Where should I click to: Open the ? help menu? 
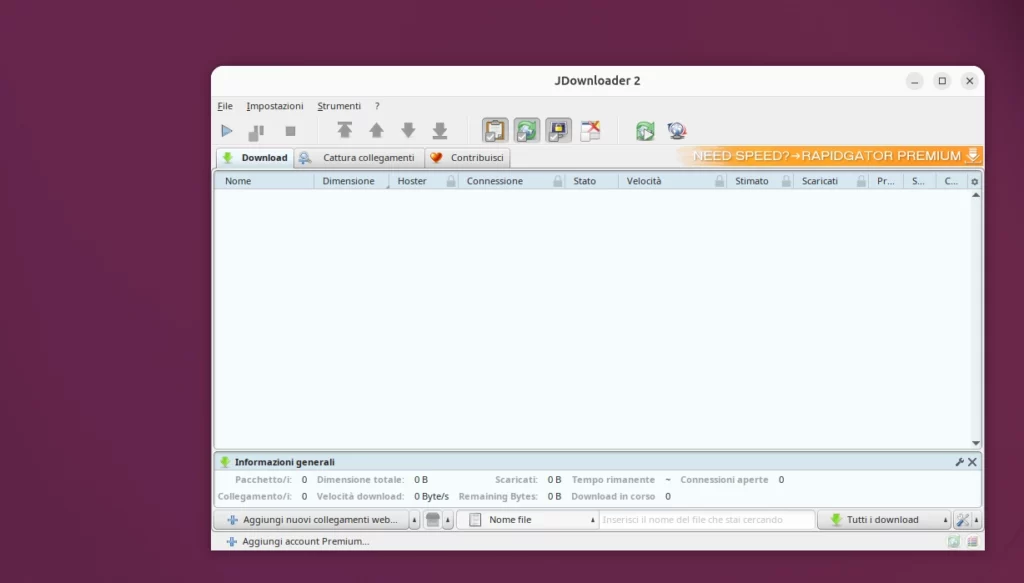tap(377, 106)
